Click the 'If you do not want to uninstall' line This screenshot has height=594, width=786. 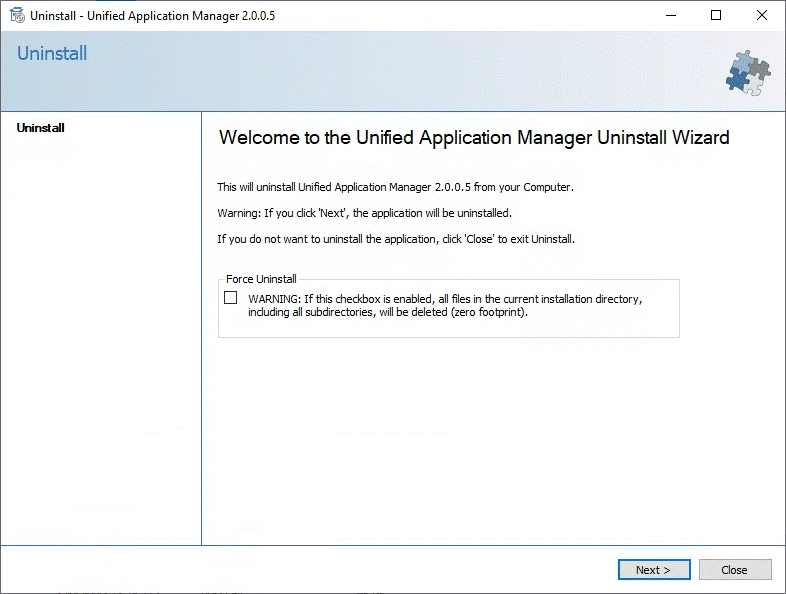(396, 239)
